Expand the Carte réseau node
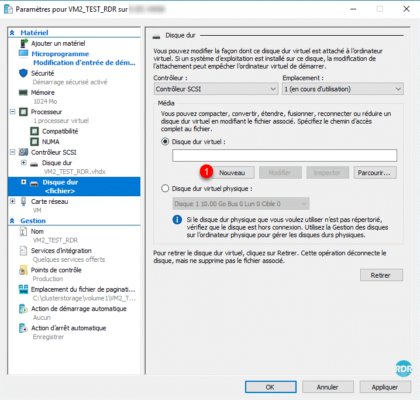 point(12,201)
